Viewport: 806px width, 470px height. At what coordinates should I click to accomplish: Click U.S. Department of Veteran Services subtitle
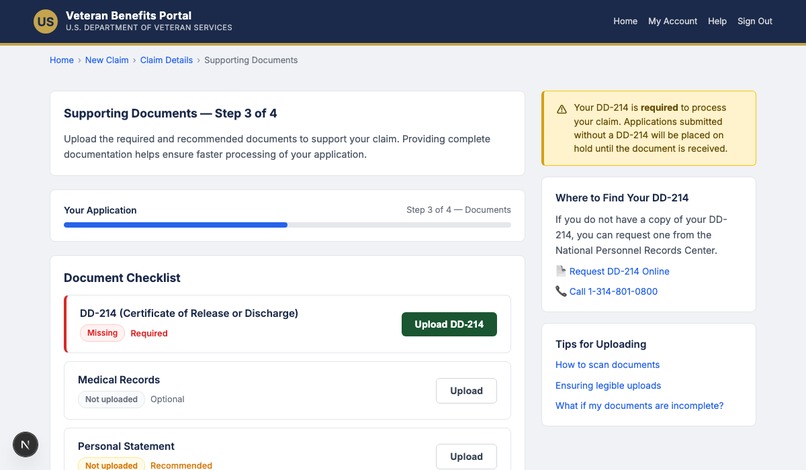pos(149,28)
